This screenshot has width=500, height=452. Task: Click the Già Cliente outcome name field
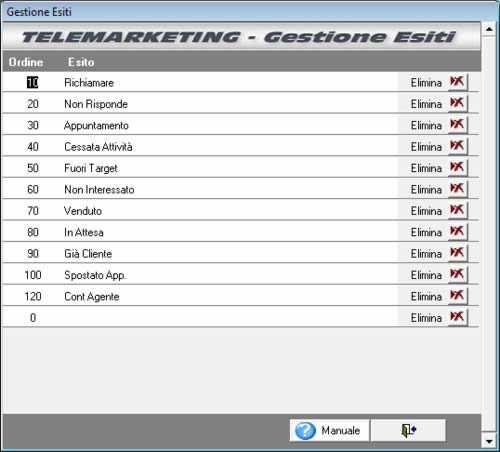[x=230, y=253]
